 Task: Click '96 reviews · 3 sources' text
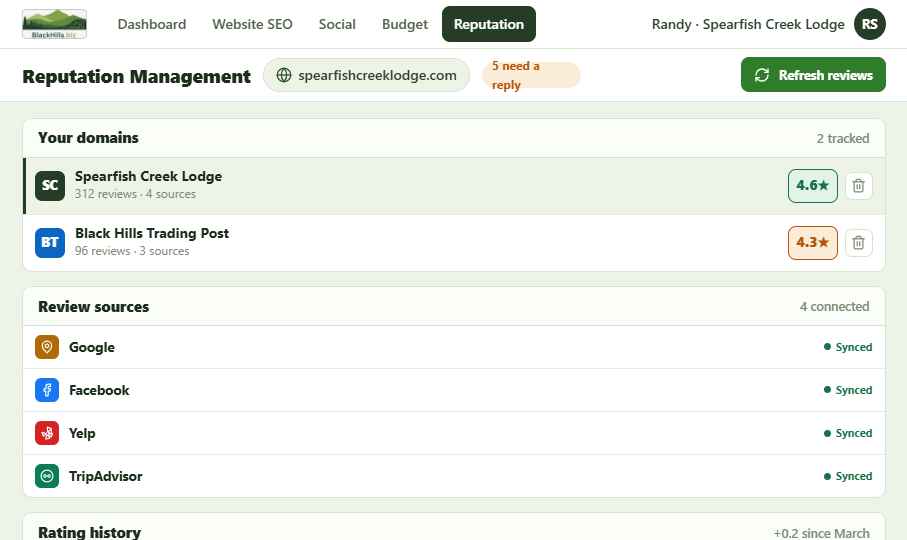click(x=132, y=251)
